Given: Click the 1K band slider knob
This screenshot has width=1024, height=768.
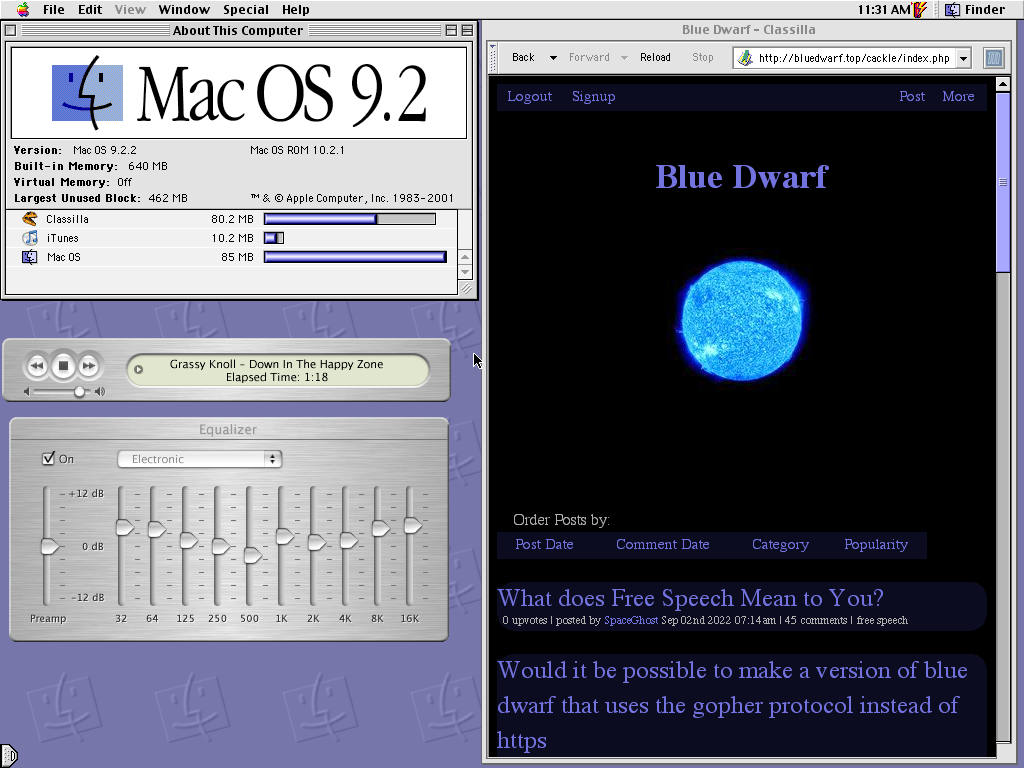Looking at the screenshot, I should (285, 536).
